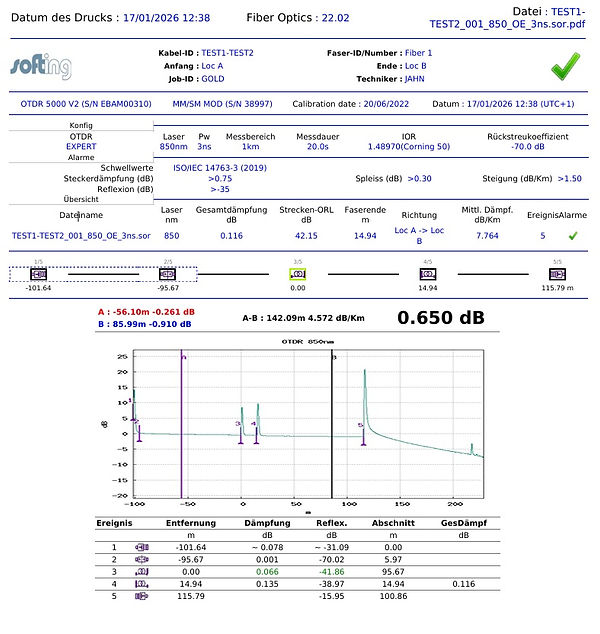
Task: Click the Messdauer value 20.0s
Action: pos(318,146)
